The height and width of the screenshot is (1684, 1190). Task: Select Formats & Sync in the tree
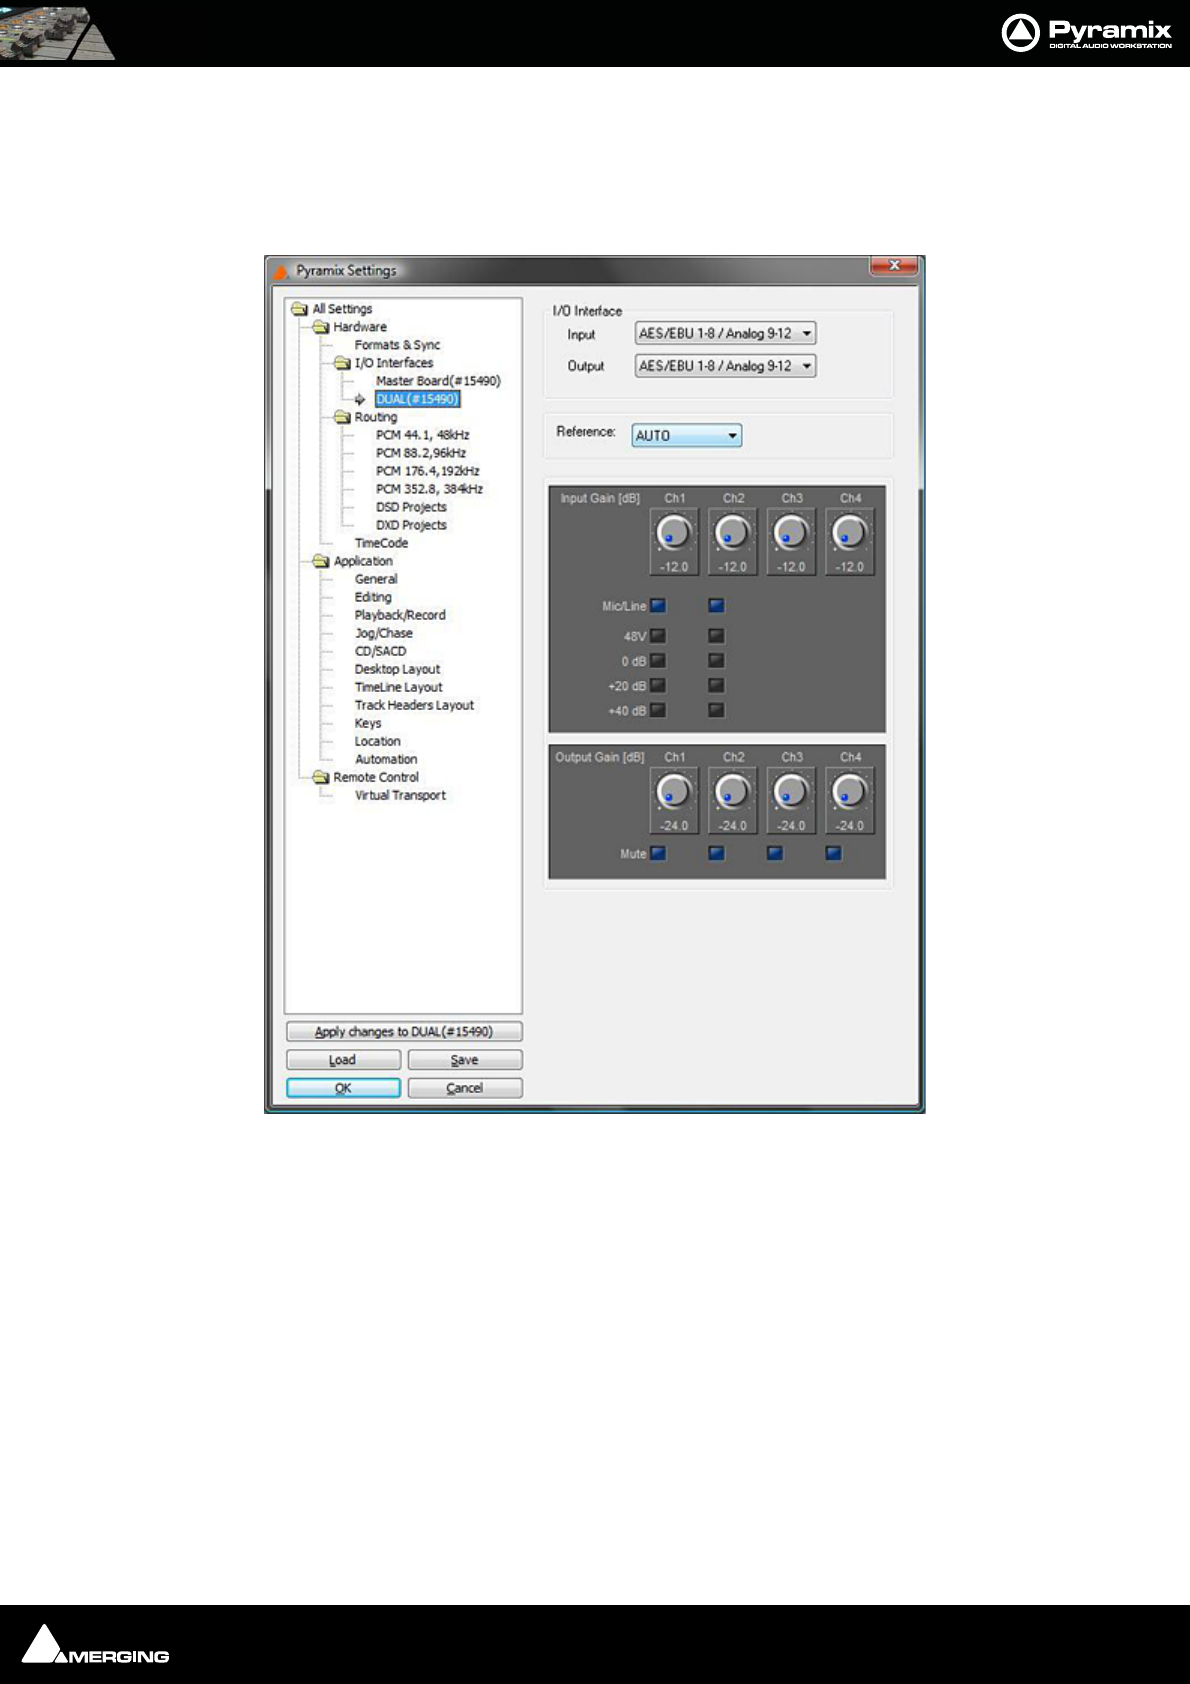pos(397,345)
